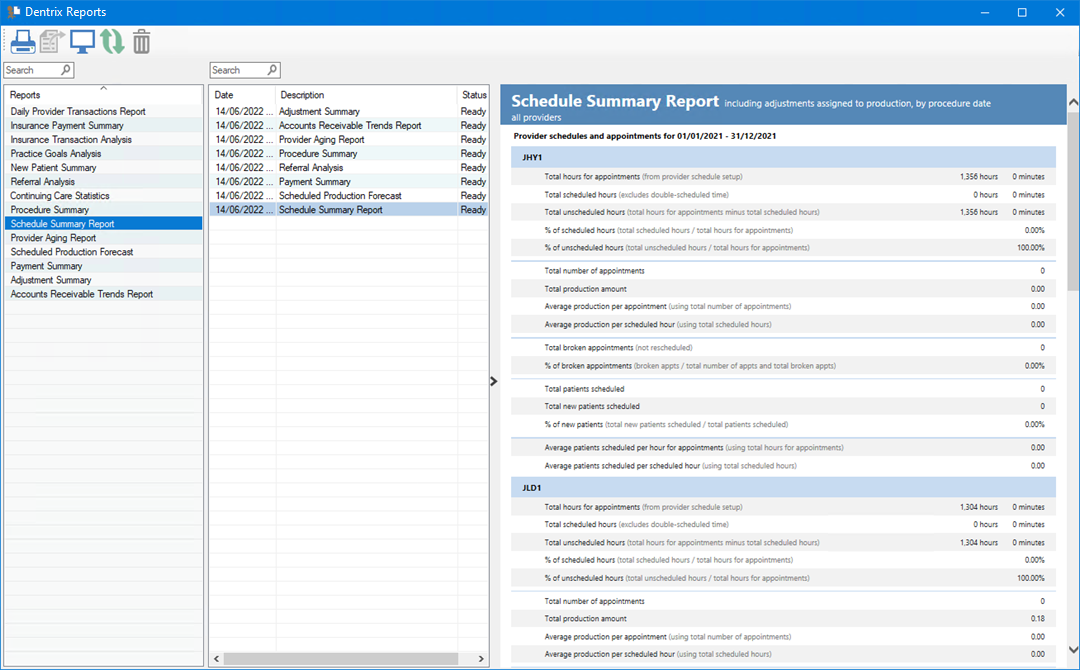Click the Dentrix Reports app icon in title bar
Screen dimensions: 1080x670
click(13, 12)
